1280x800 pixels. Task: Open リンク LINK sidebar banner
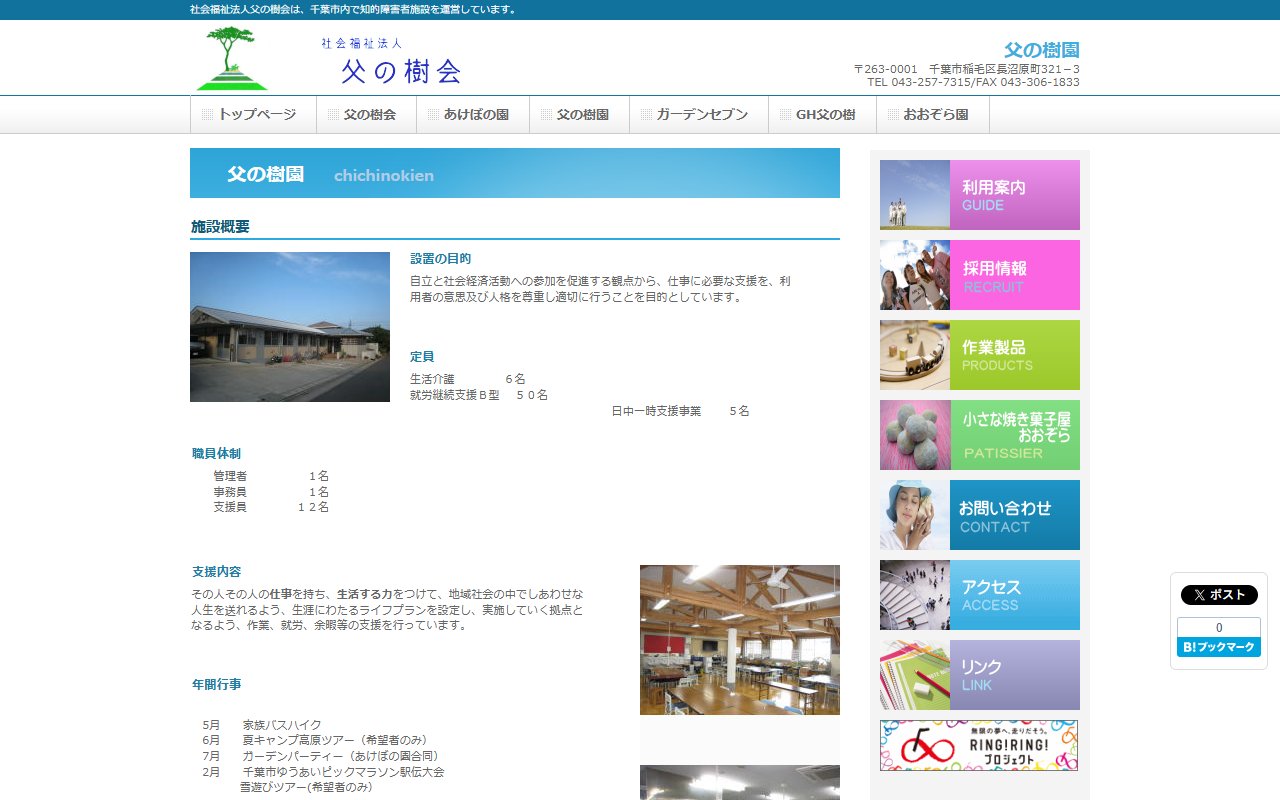click(x=980, y=675)
